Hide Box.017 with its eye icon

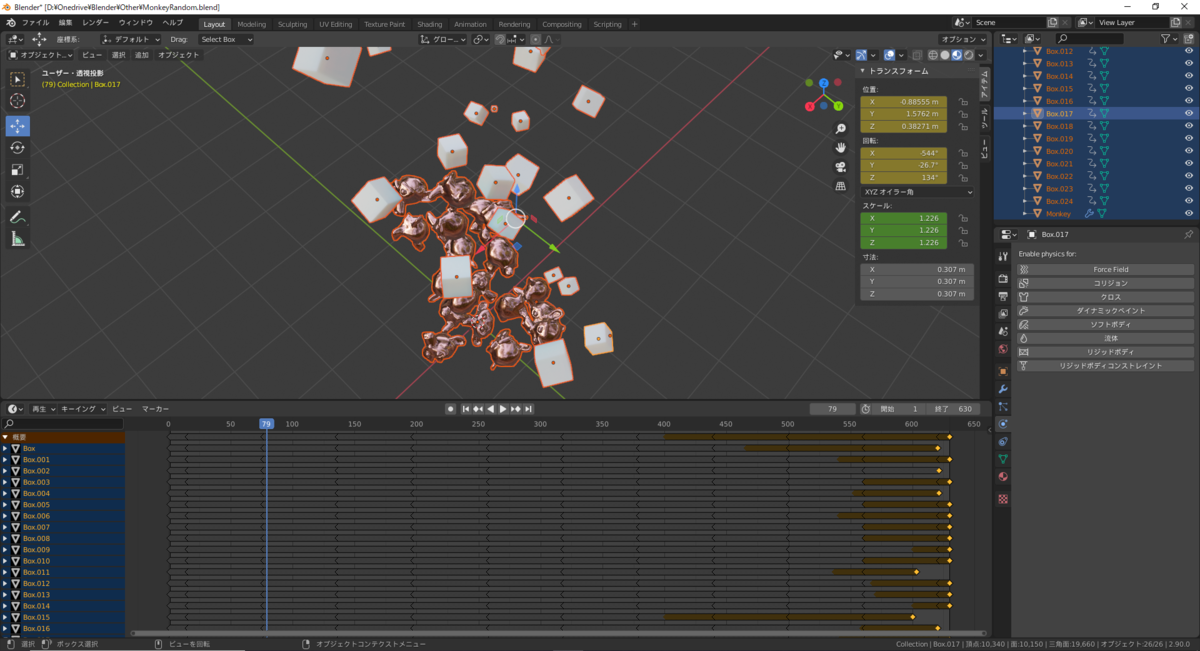pos(1189,114)
